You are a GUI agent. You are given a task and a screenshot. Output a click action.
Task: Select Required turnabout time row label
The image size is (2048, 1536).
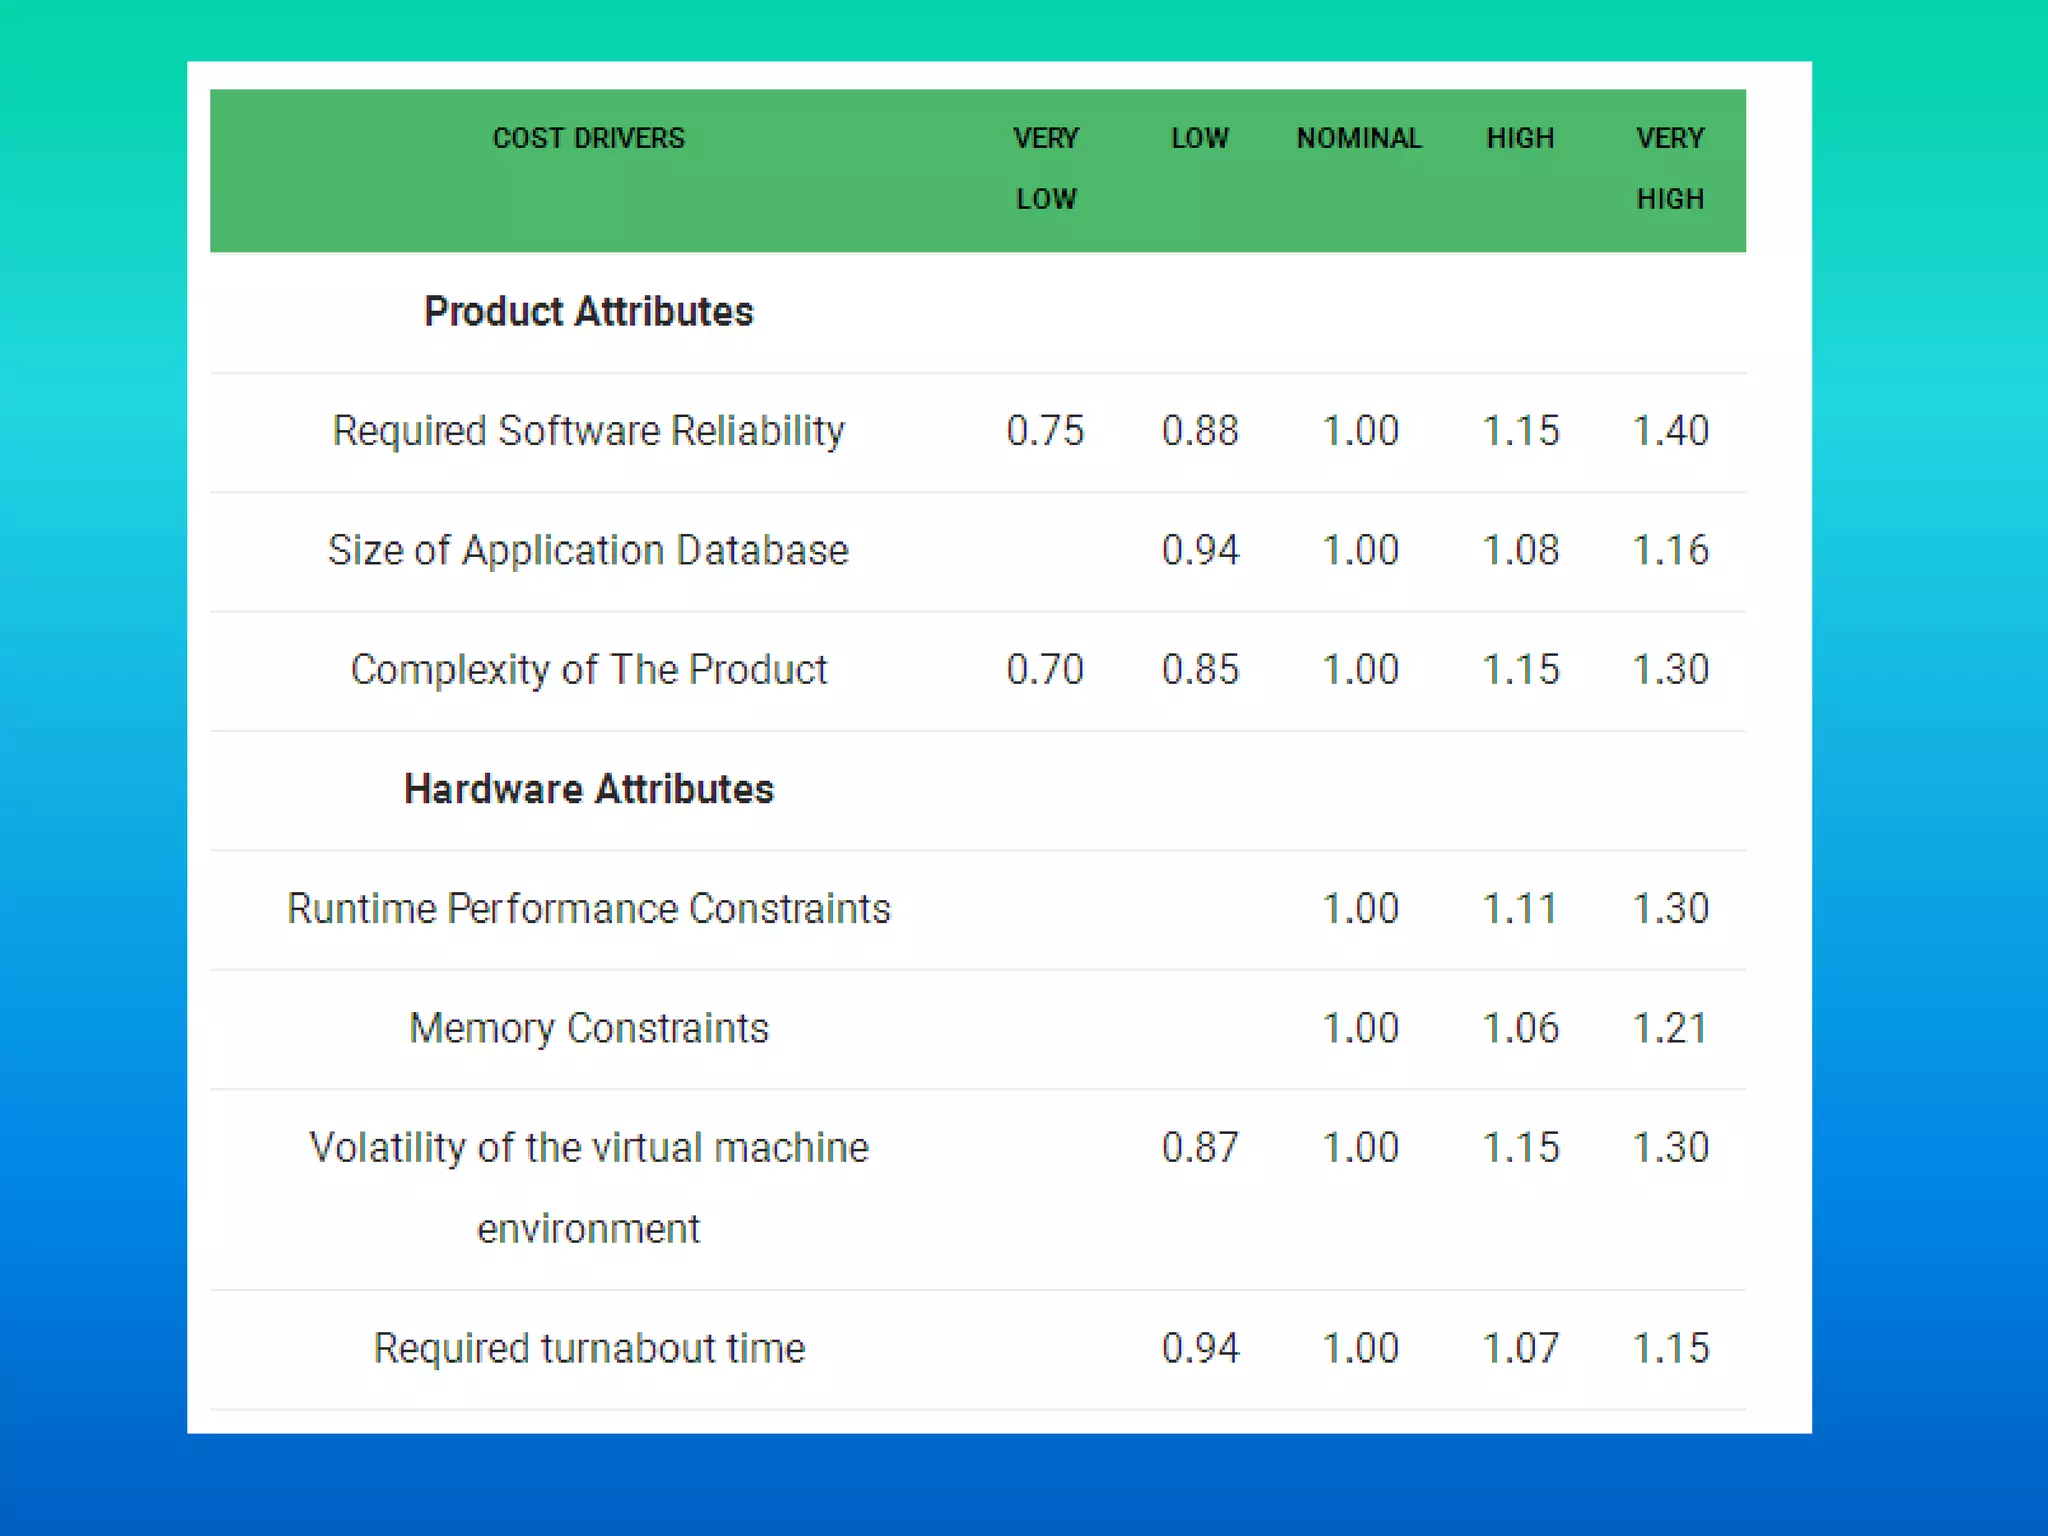point(588,1348)
